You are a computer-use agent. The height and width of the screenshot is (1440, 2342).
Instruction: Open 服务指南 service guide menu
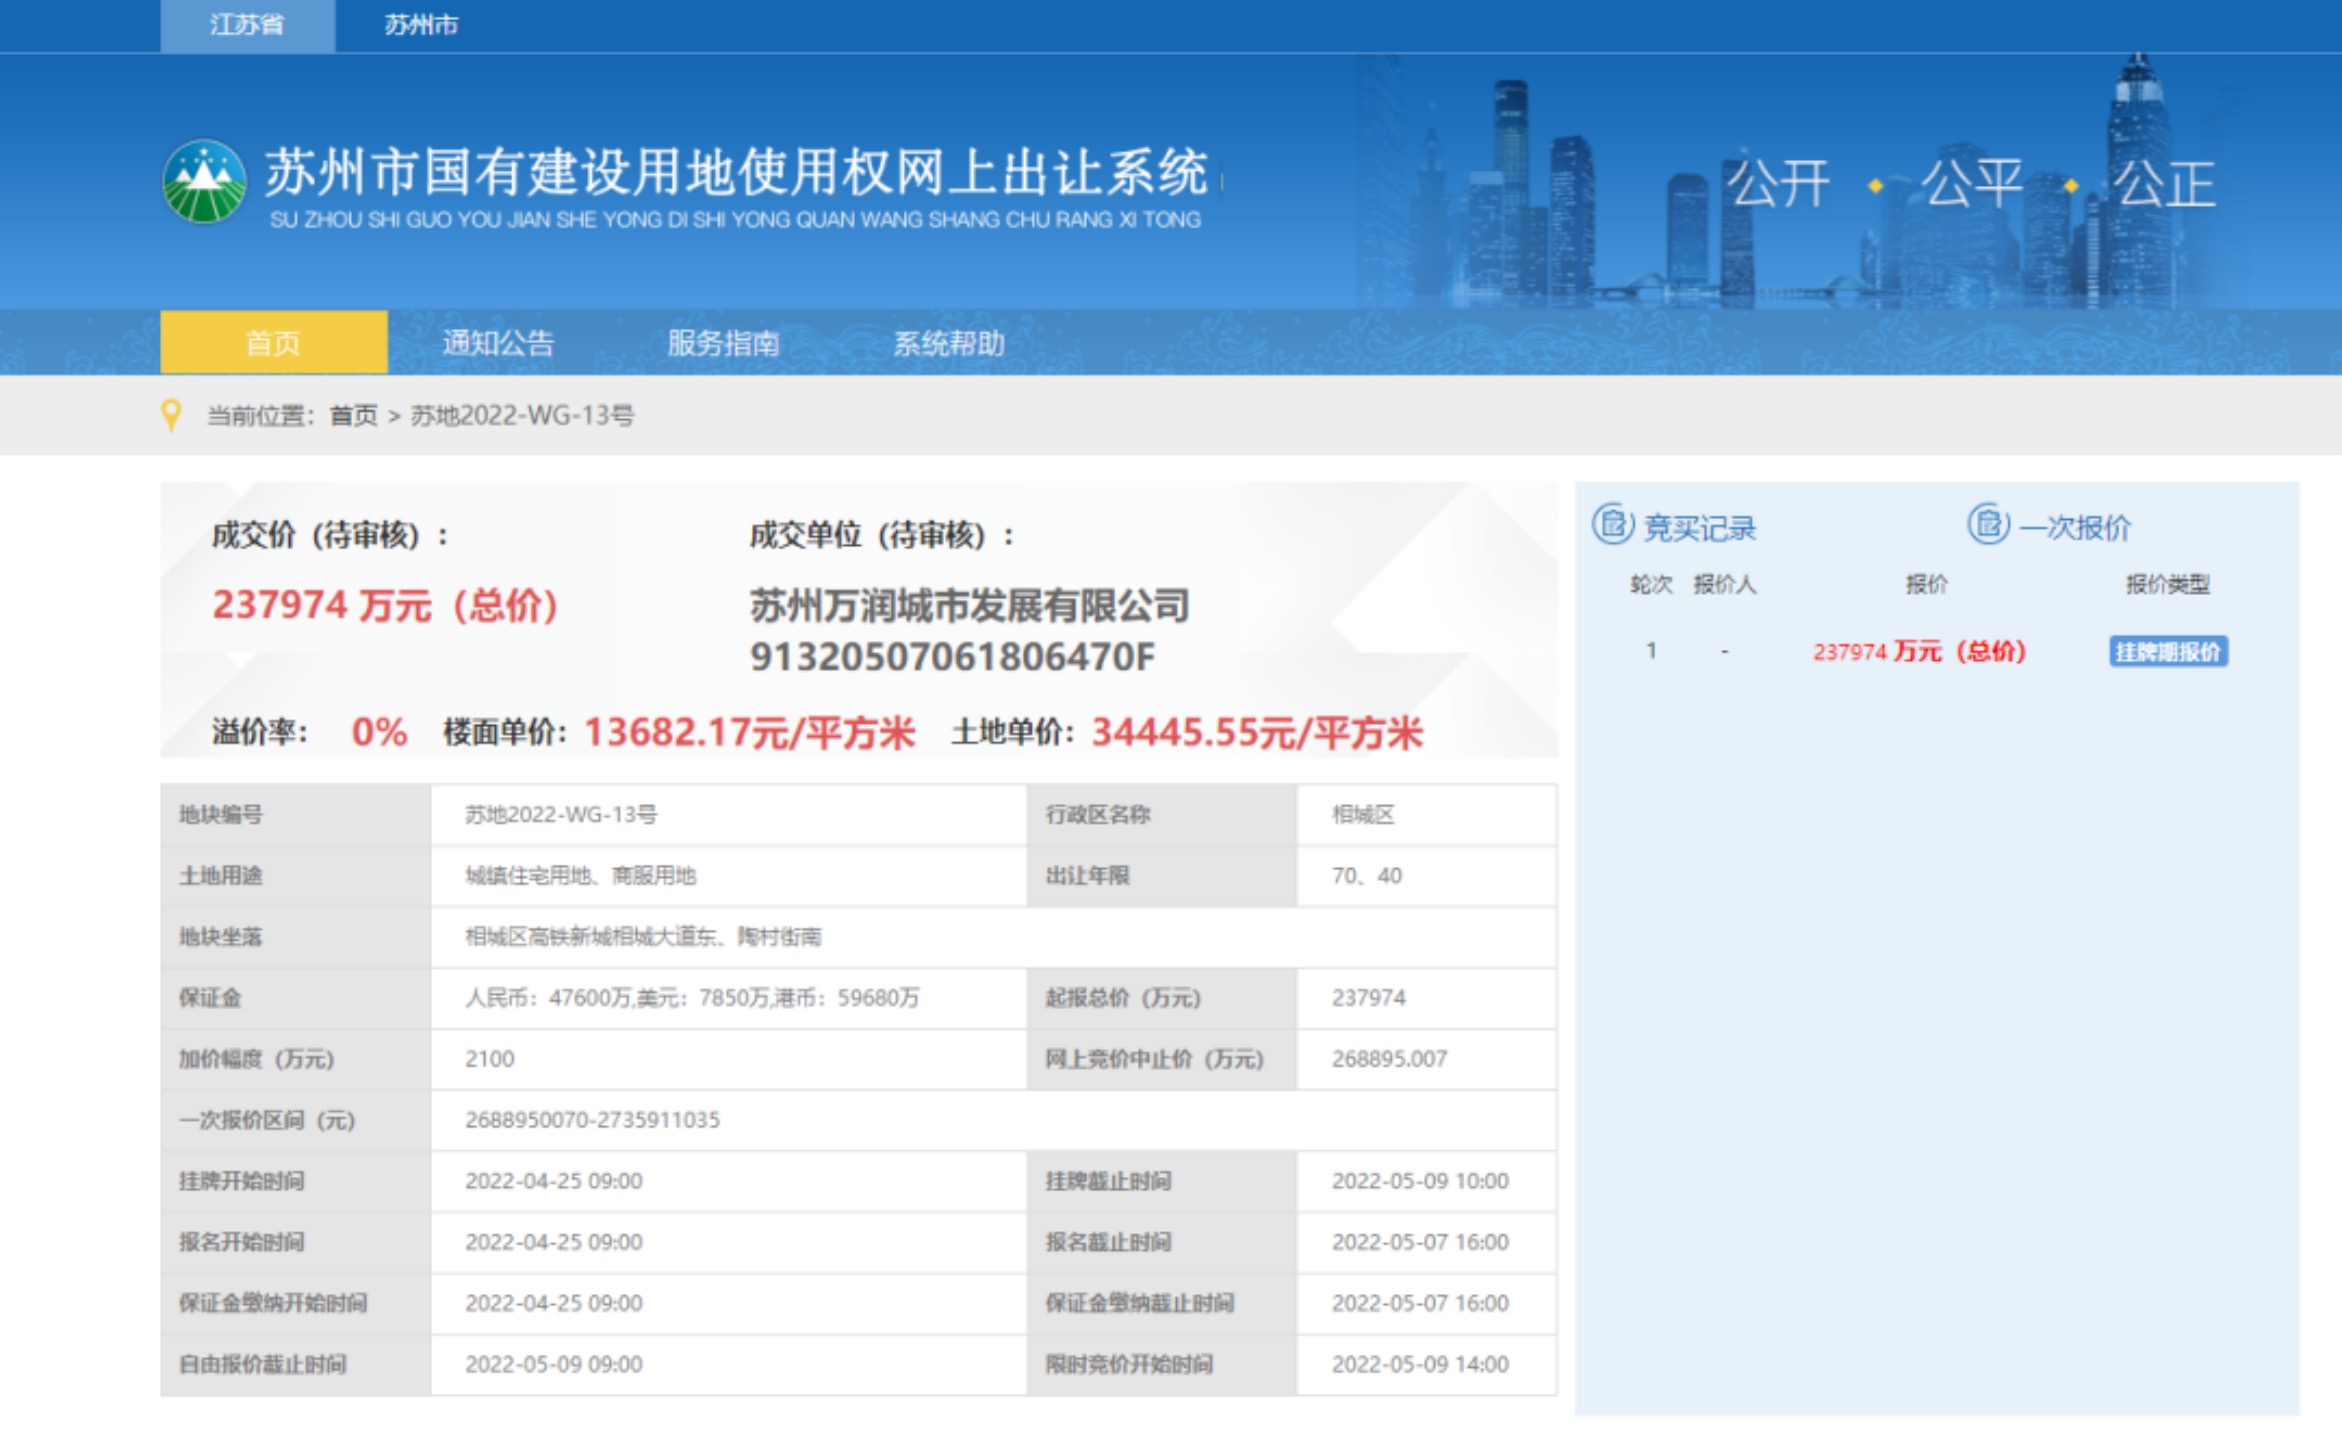pos(723,343)
